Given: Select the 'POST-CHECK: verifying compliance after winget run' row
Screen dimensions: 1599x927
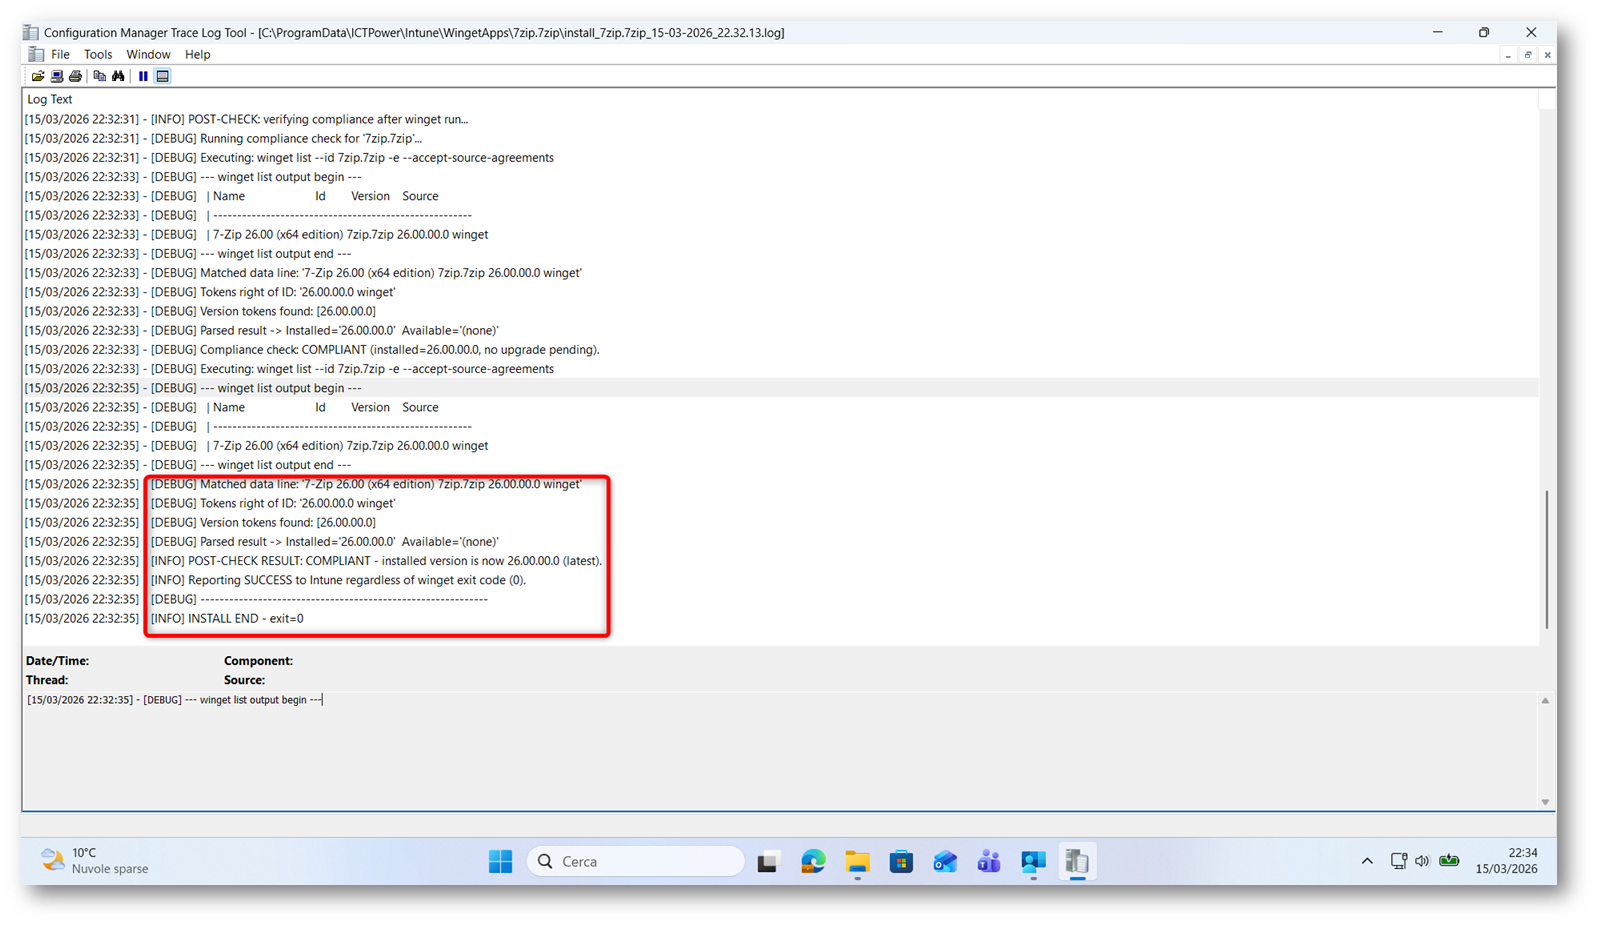Looking at the screenshot, I should pyautogui.click(x=781, y=119).
